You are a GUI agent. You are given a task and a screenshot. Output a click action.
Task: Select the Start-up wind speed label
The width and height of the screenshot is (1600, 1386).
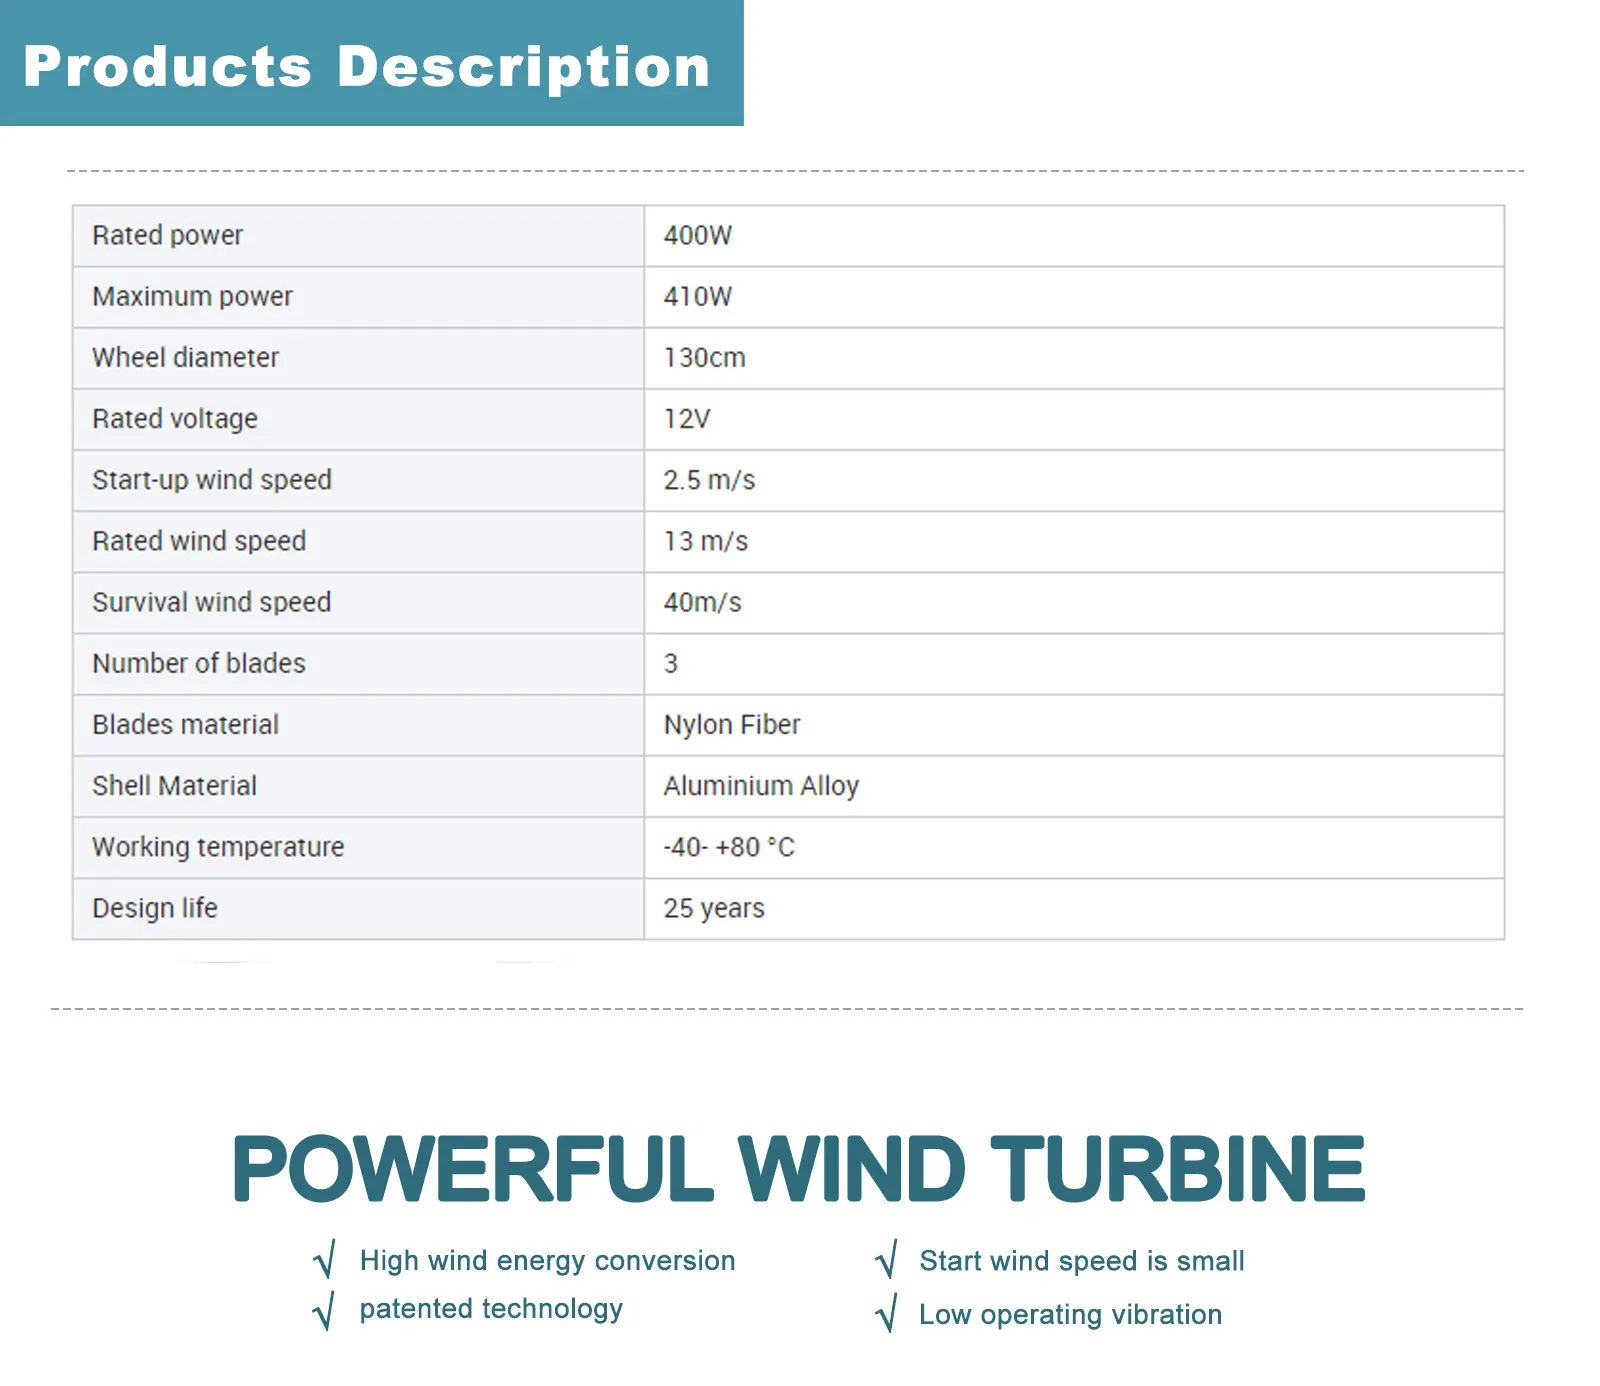click(212, 480)
